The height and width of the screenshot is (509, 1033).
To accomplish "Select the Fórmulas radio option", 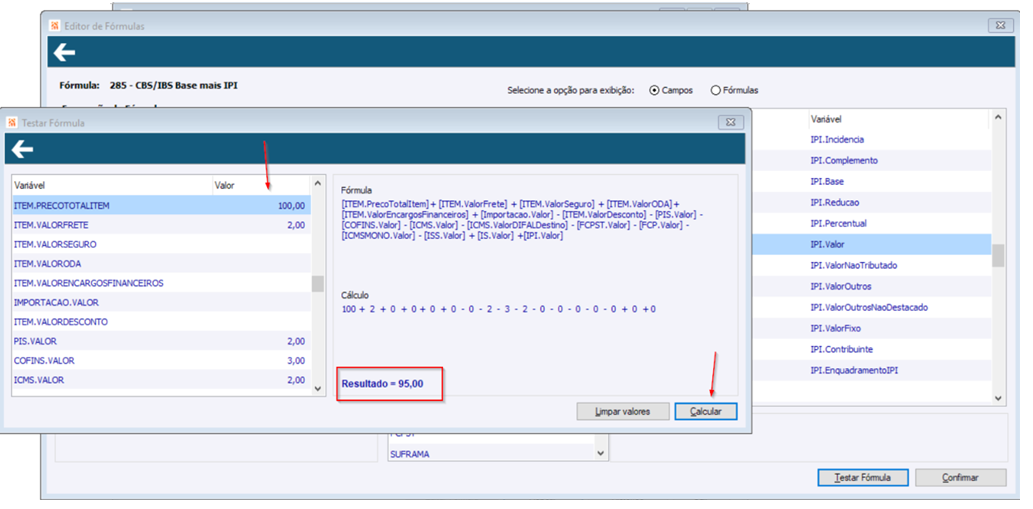I will (x=735, y=90).
